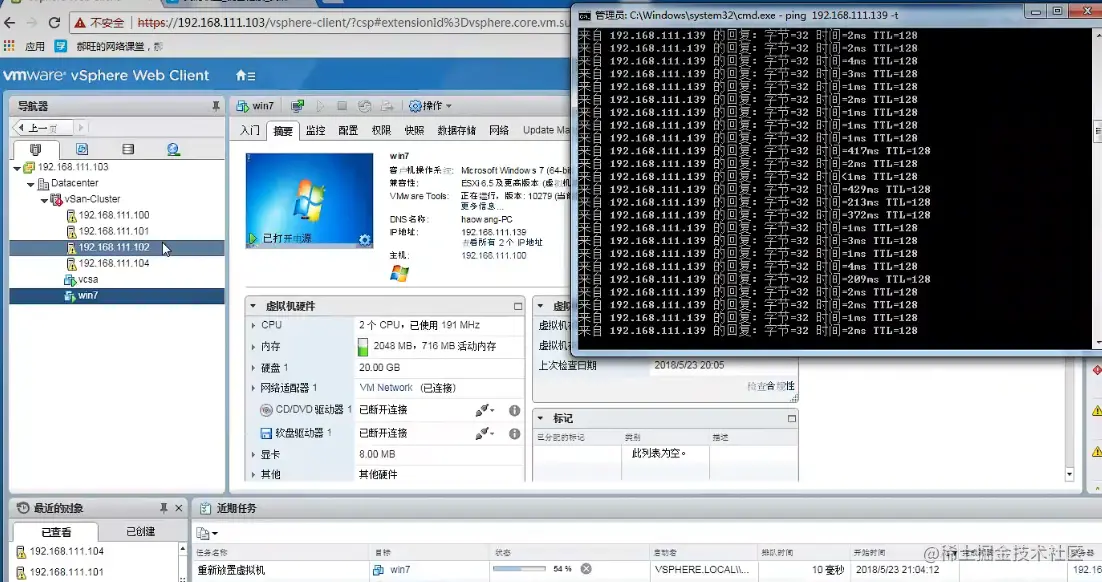The image size is (1102, 582).
Task: Open the recent tasks filter dropdown
Action: point(207,534)
